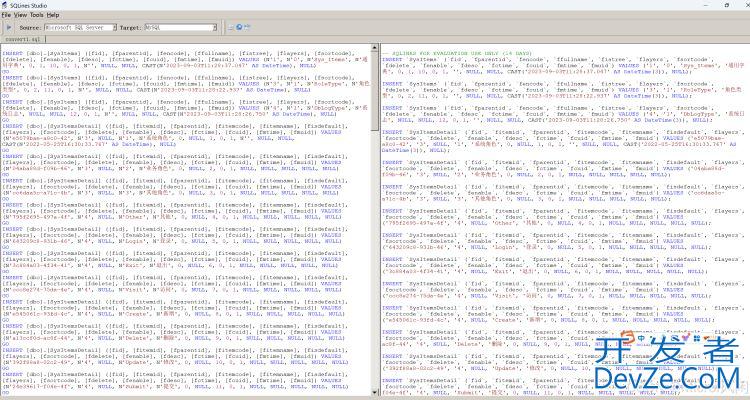Screen dimensions: 750x400
Task: Run the conversion with the play button
Action: pyautogui.click(x=9, y=27)
